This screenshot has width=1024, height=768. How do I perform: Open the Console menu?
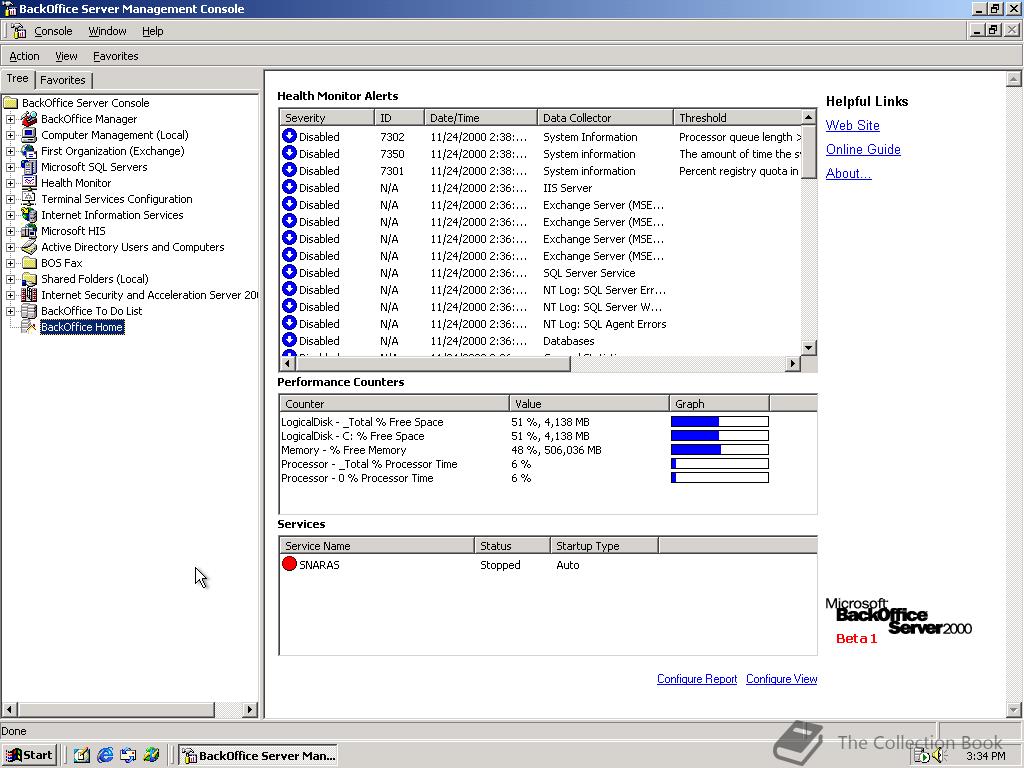(x=53, y=31)
